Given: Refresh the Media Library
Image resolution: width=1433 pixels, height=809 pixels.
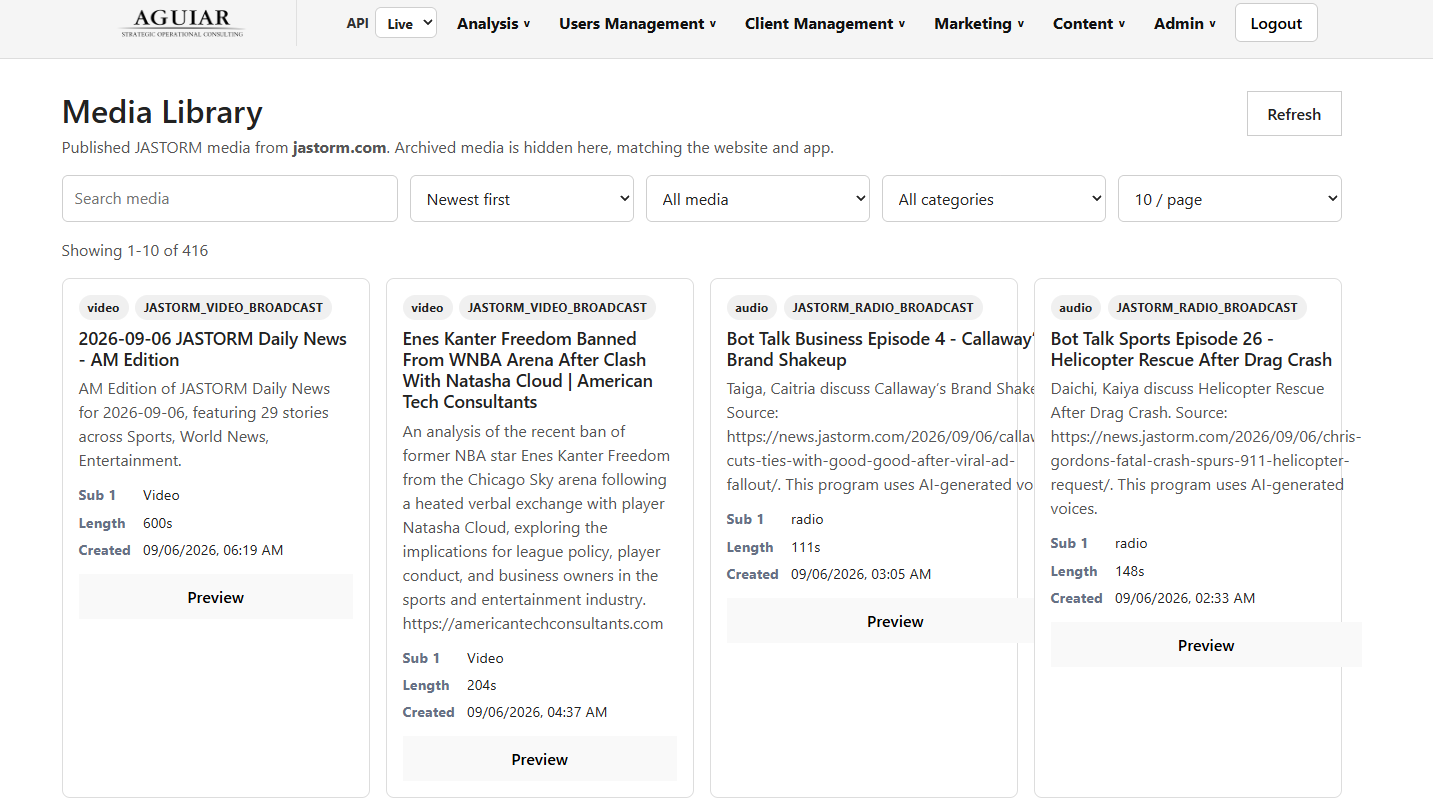Looking at the screenshot, I should 1294,114.
